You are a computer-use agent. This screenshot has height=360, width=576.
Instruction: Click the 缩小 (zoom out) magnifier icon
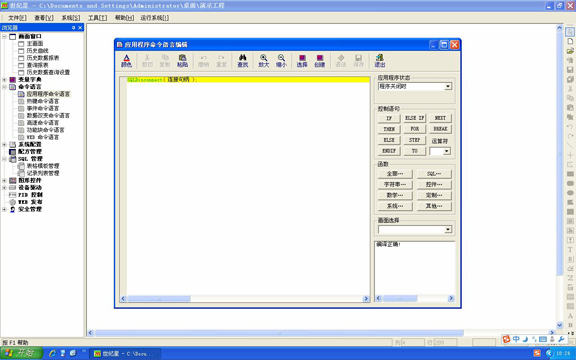(x=281, y=61)
